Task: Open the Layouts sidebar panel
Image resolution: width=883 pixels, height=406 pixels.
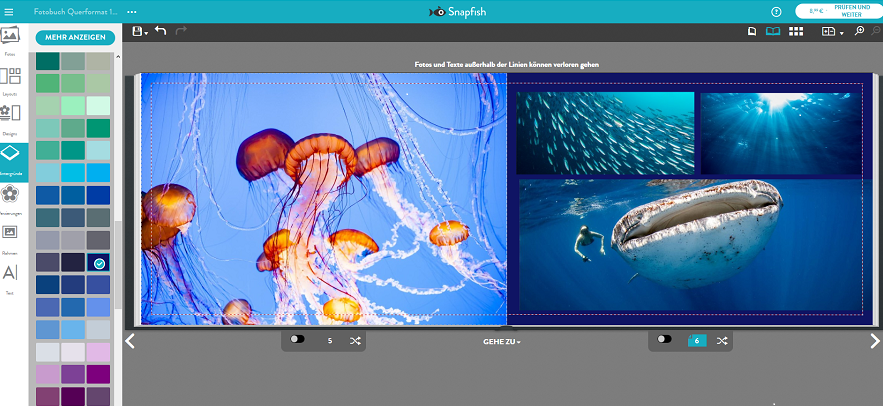Action: pyautogui.click(x=10, y=82)
